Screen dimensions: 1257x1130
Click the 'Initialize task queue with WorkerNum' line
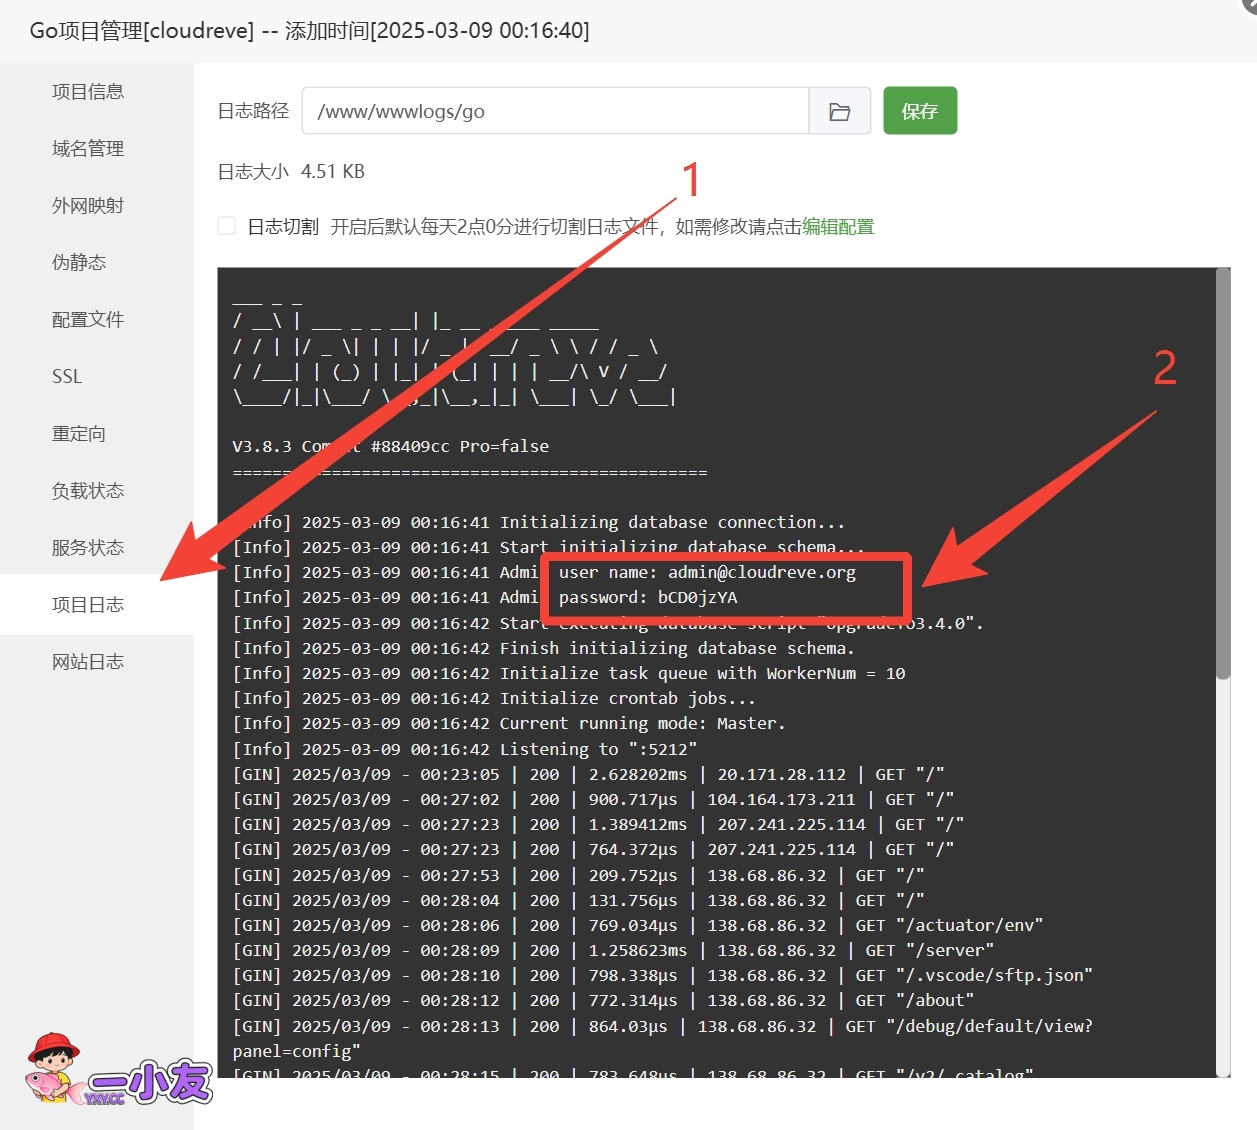(569, 673)
